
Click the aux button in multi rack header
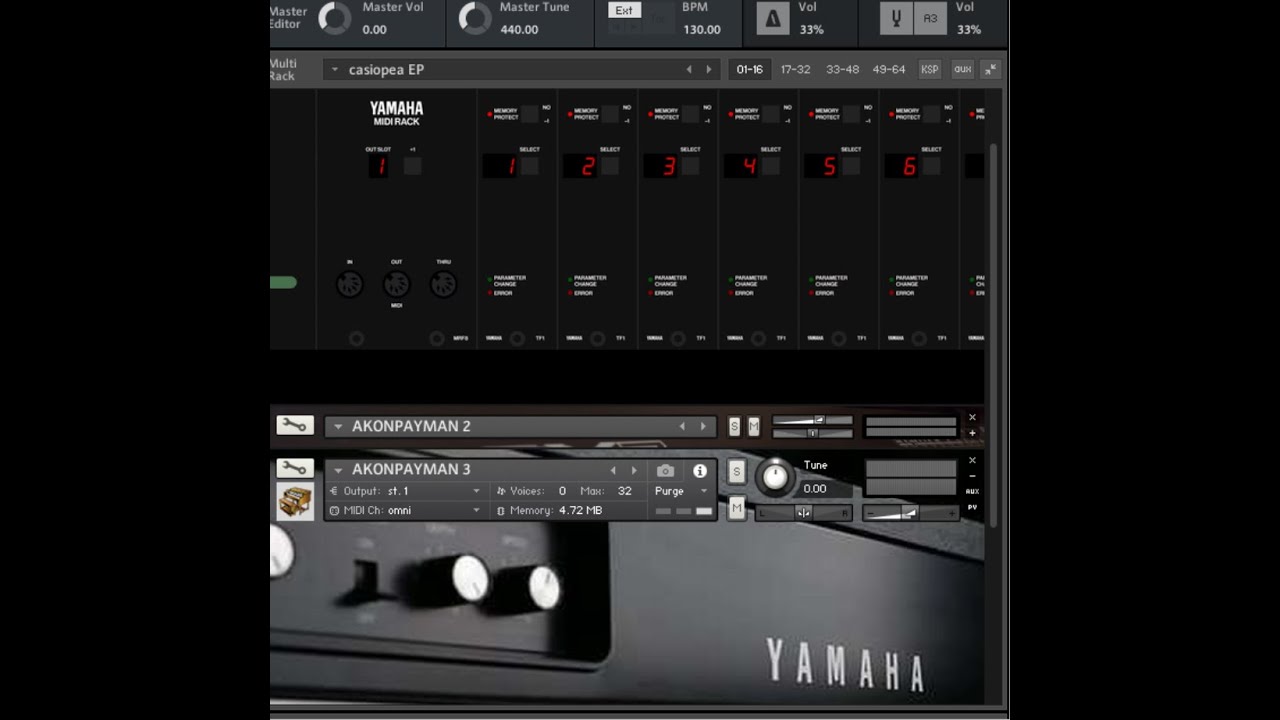(x=962, y=69)
